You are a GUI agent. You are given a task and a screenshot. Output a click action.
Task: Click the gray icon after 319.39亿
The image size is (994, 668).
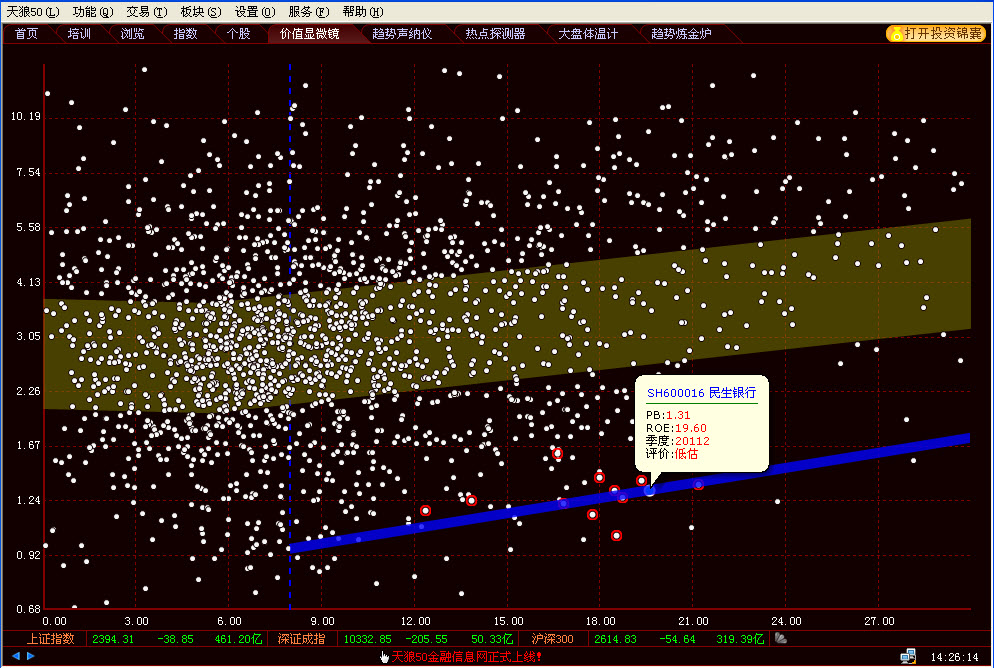click(781, 638)
